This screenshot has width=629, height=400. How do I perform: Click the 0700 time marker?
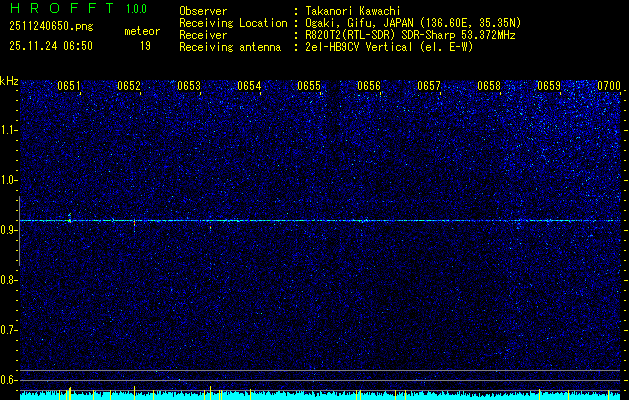click(609, 86)
